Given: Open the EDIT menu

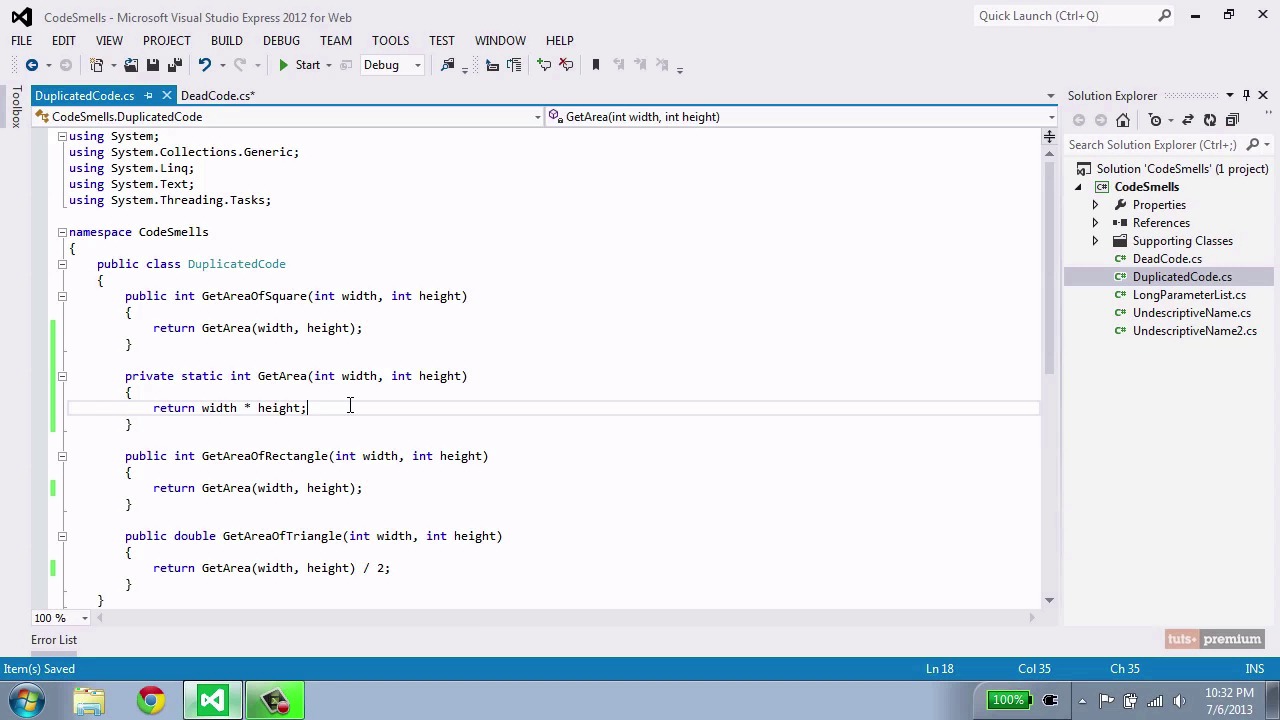Looking at the screenshot, I should [63, 40].
